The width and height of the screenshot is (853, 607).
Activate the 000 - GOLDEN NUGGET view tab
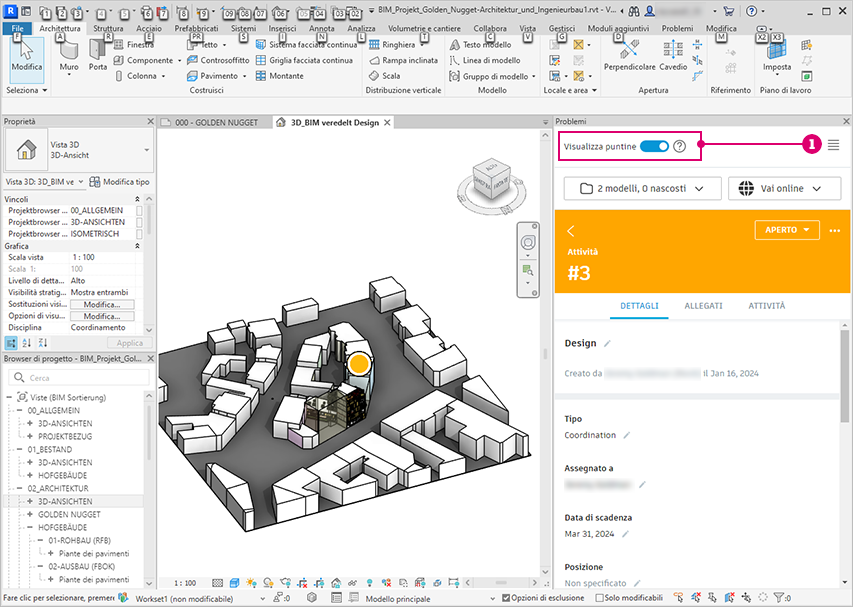tap(211, 123)
